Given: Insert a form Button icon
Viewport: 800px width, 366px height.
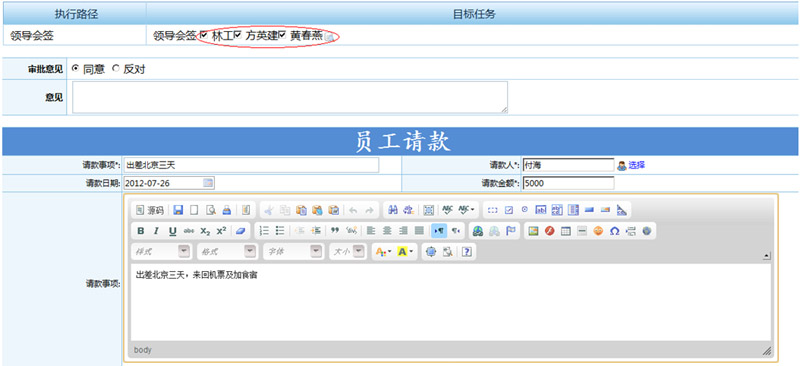Looking at the screenshot, I should click(x=589, y=210).
